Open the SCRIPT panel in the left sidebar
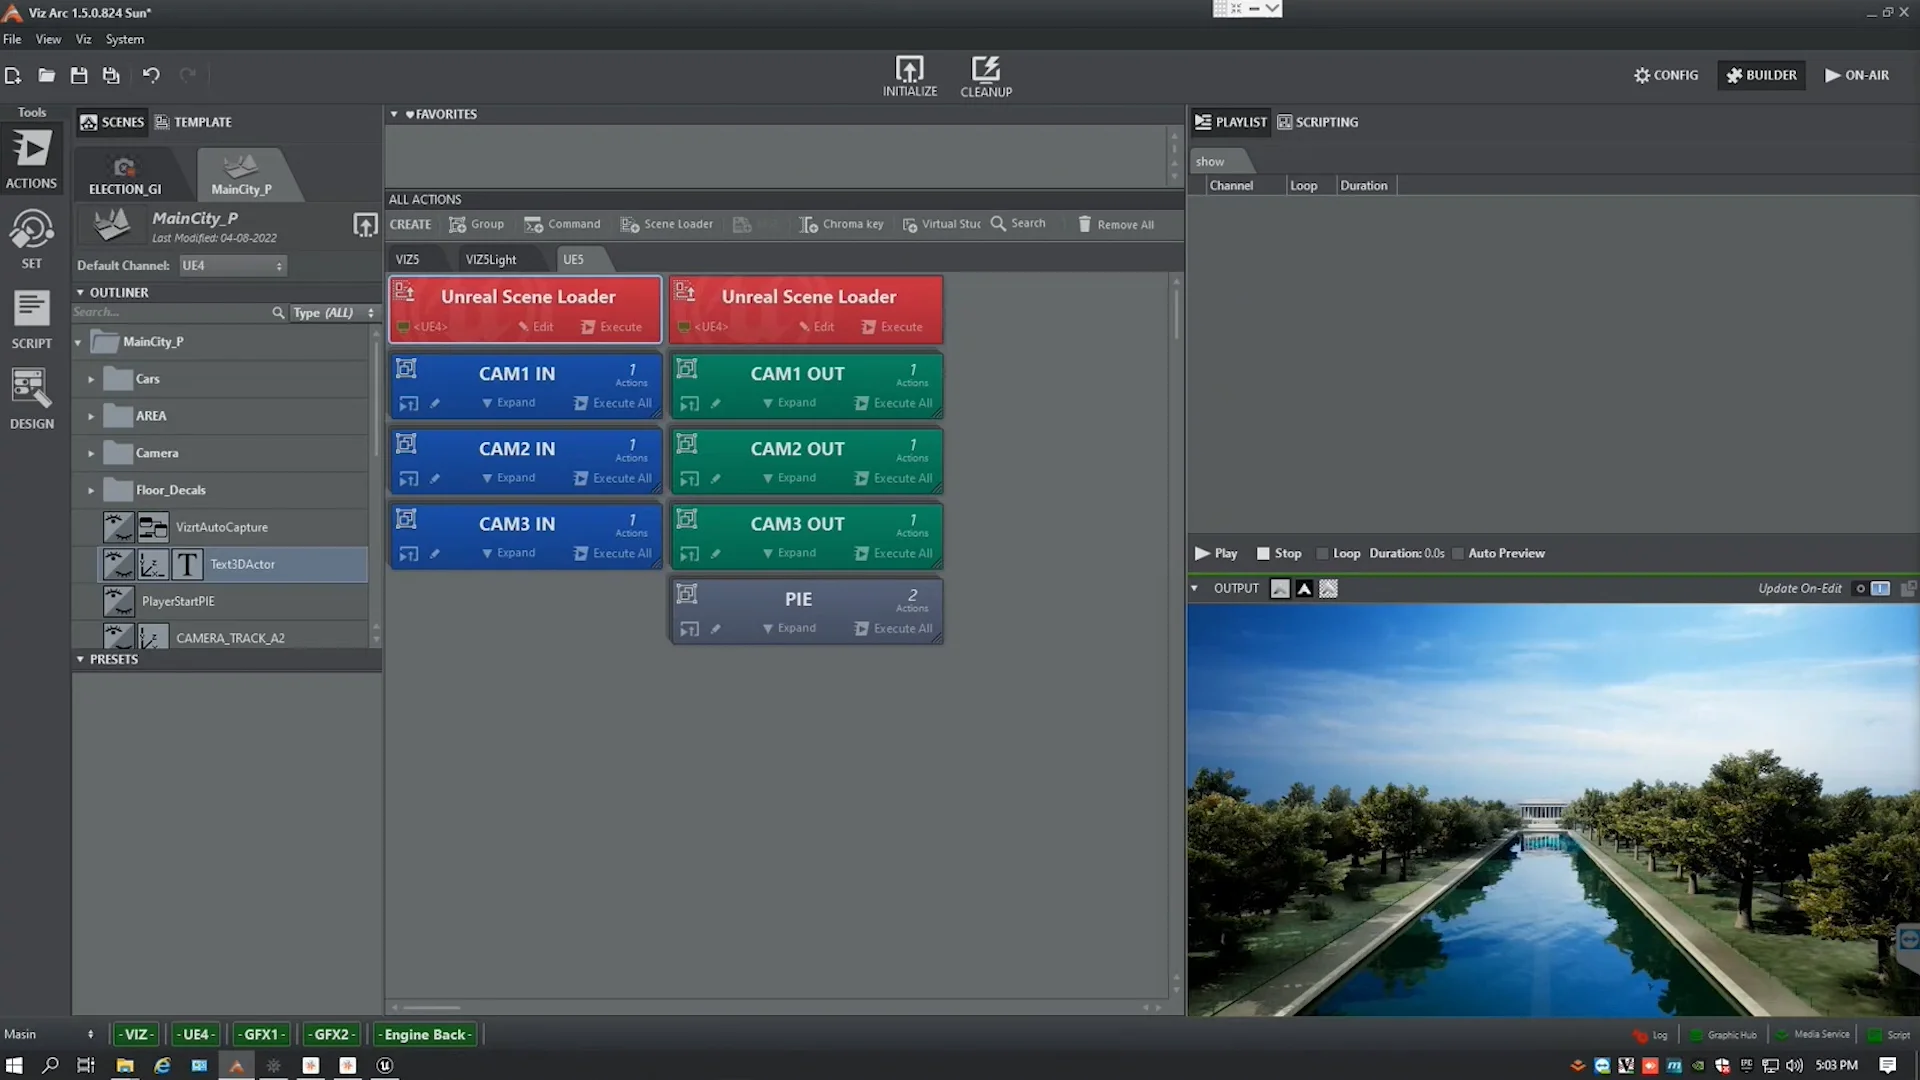This screenshot has width=1920, height=1080. tap(31, 318)
